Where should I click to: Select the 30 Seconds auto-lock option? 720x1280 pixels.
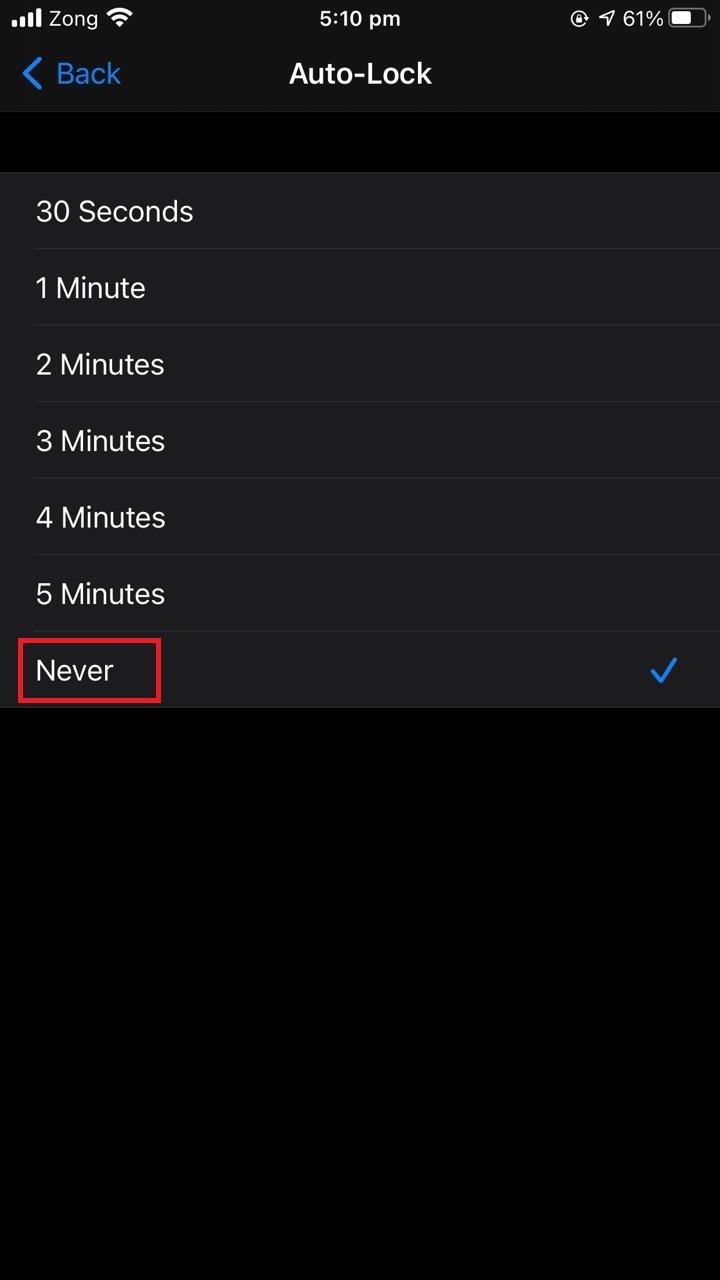[360, 211]
